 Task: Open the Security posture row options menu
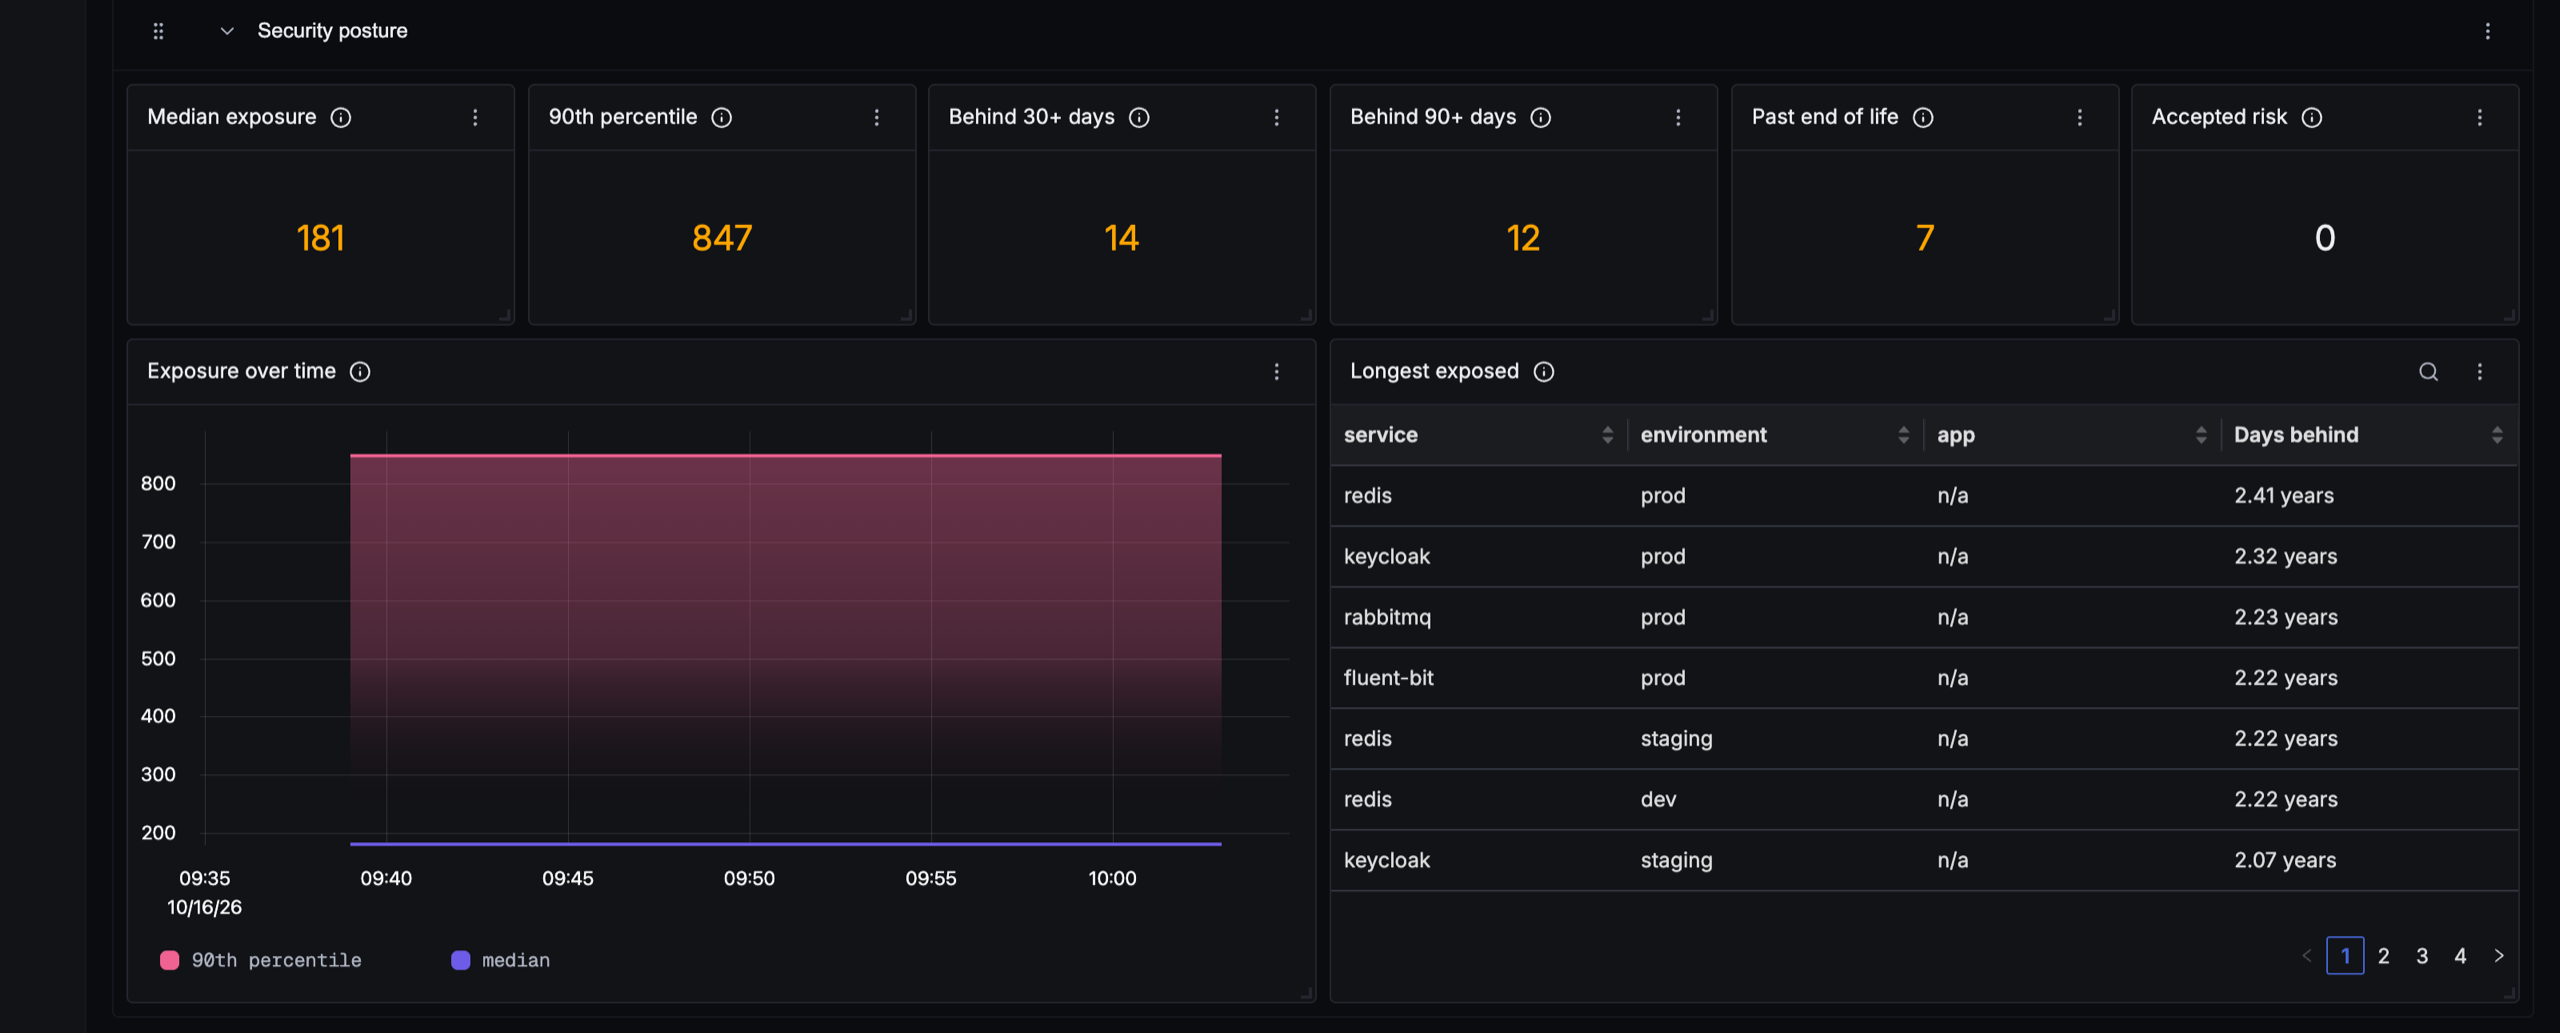pos(2488,31)
